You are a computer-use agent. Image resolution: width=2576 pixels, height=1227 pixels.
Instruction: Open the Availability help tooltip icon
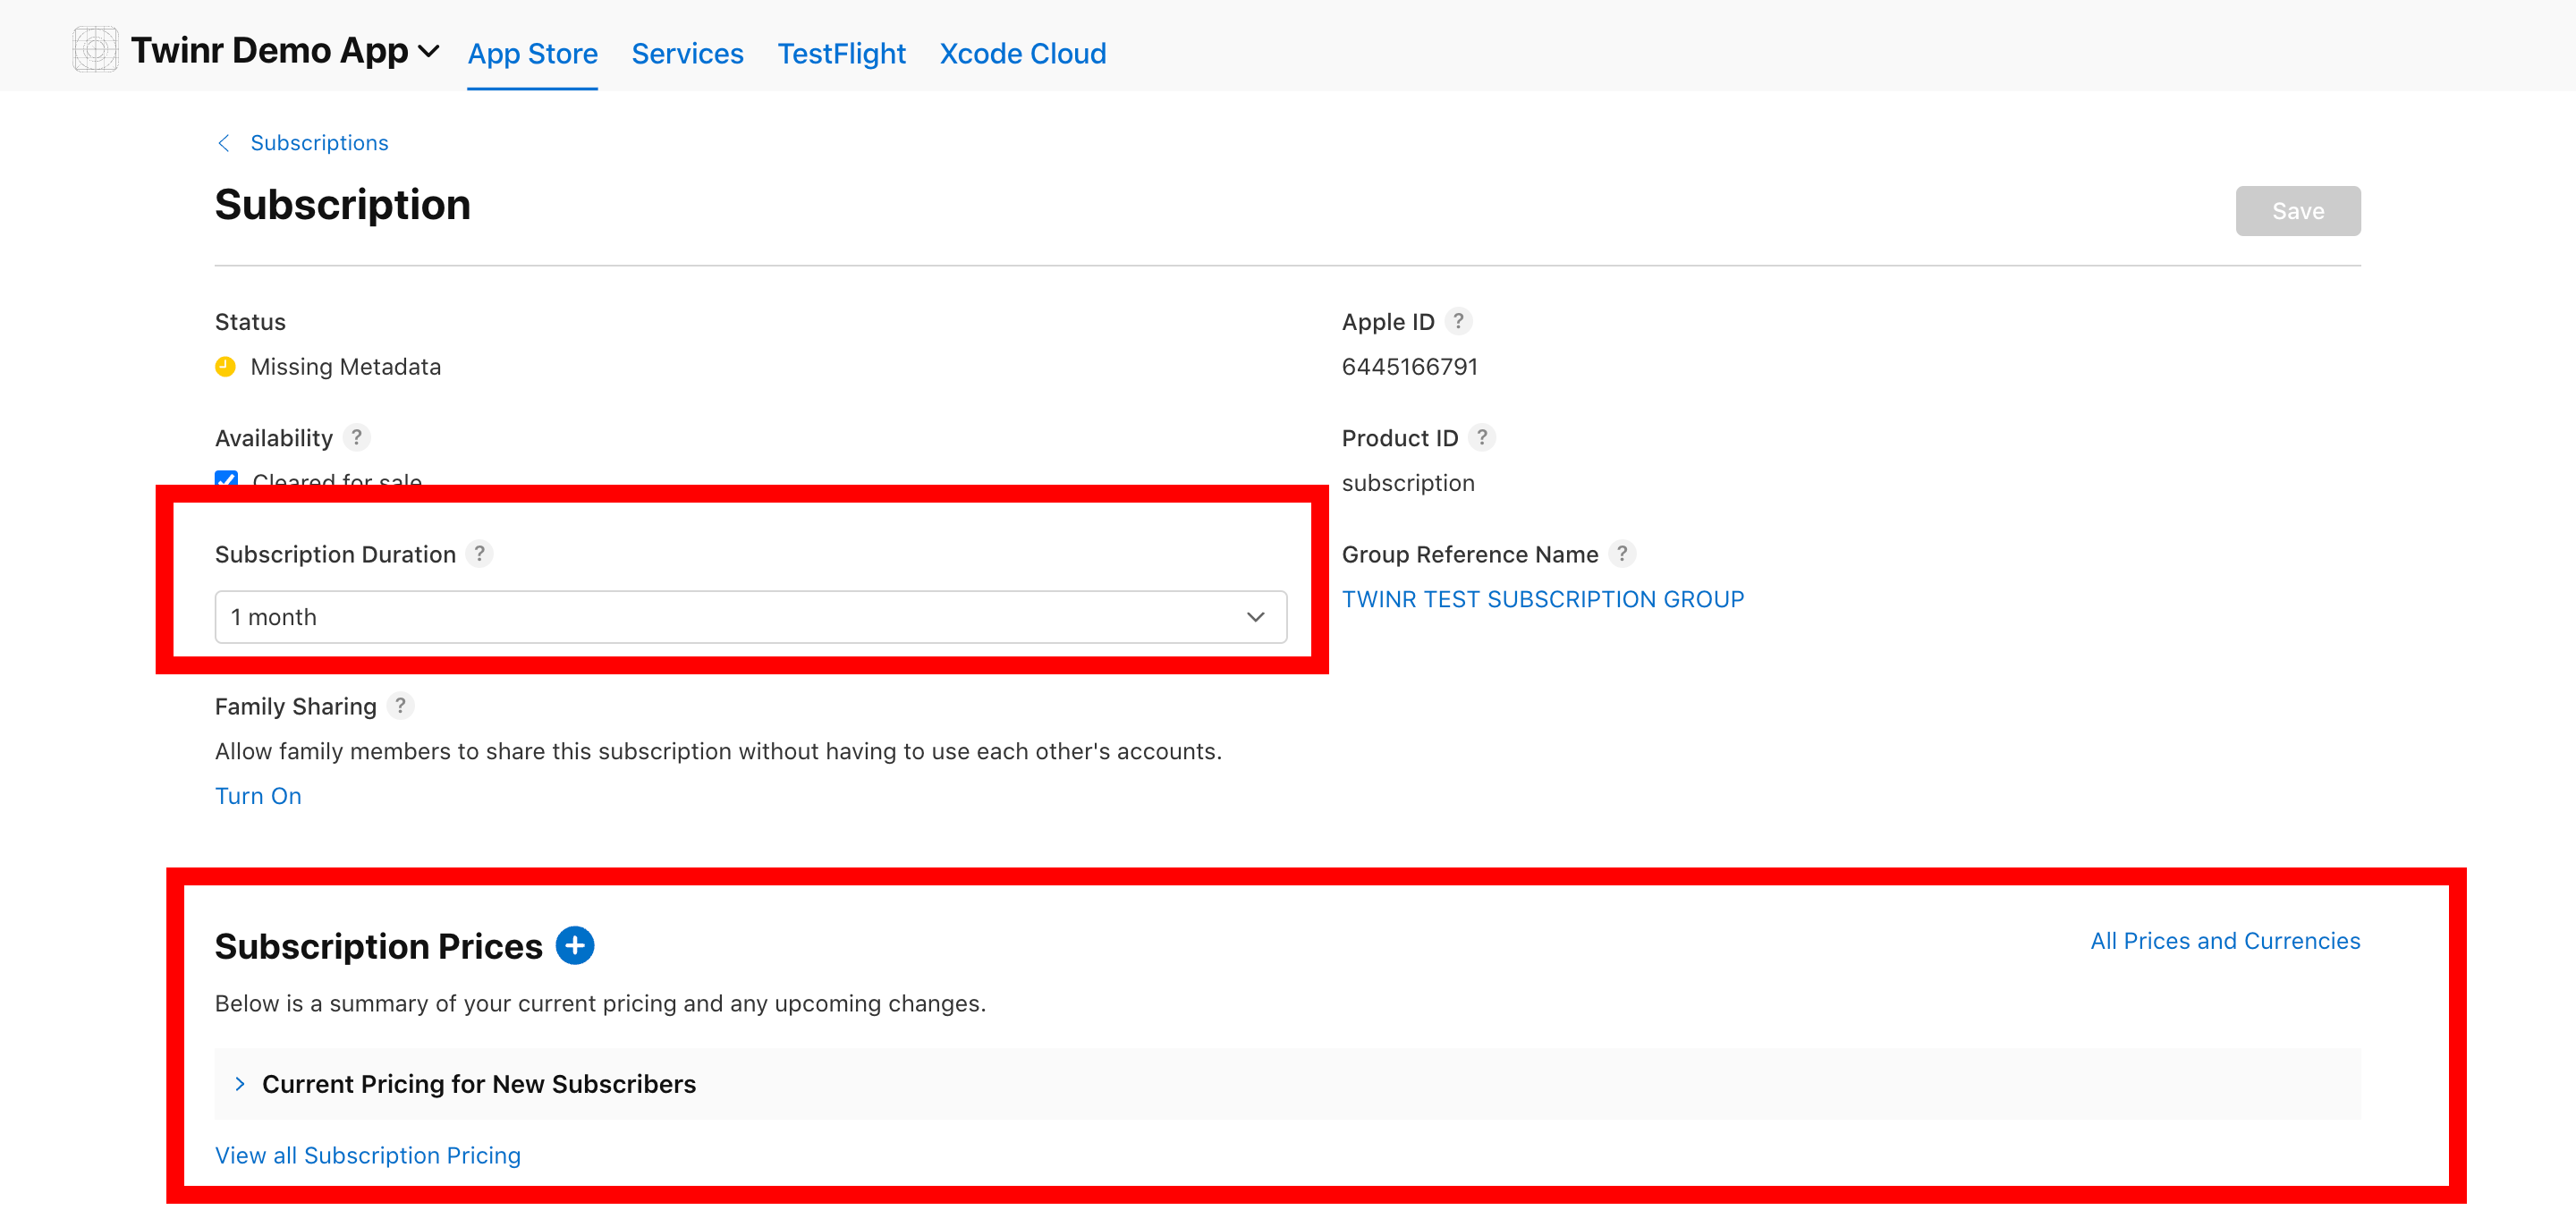coord(356,437)
